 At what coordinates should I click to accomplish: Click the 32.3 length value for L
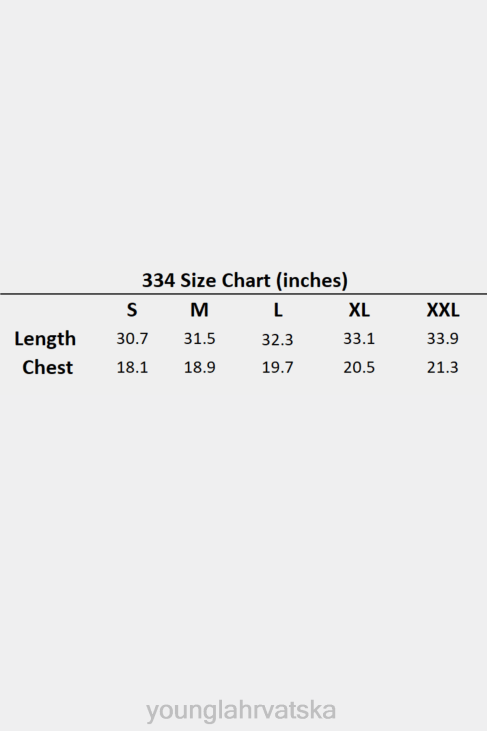(x=277, y=340)
